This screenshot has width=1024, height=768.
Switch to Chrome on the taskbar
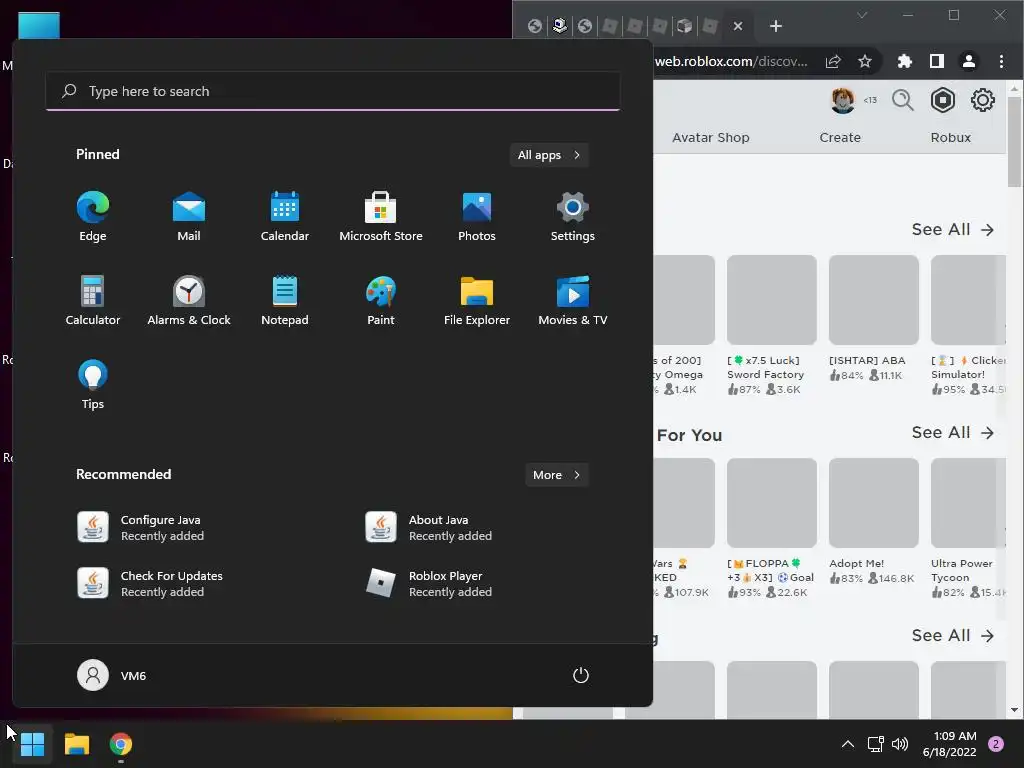point(121,744)
